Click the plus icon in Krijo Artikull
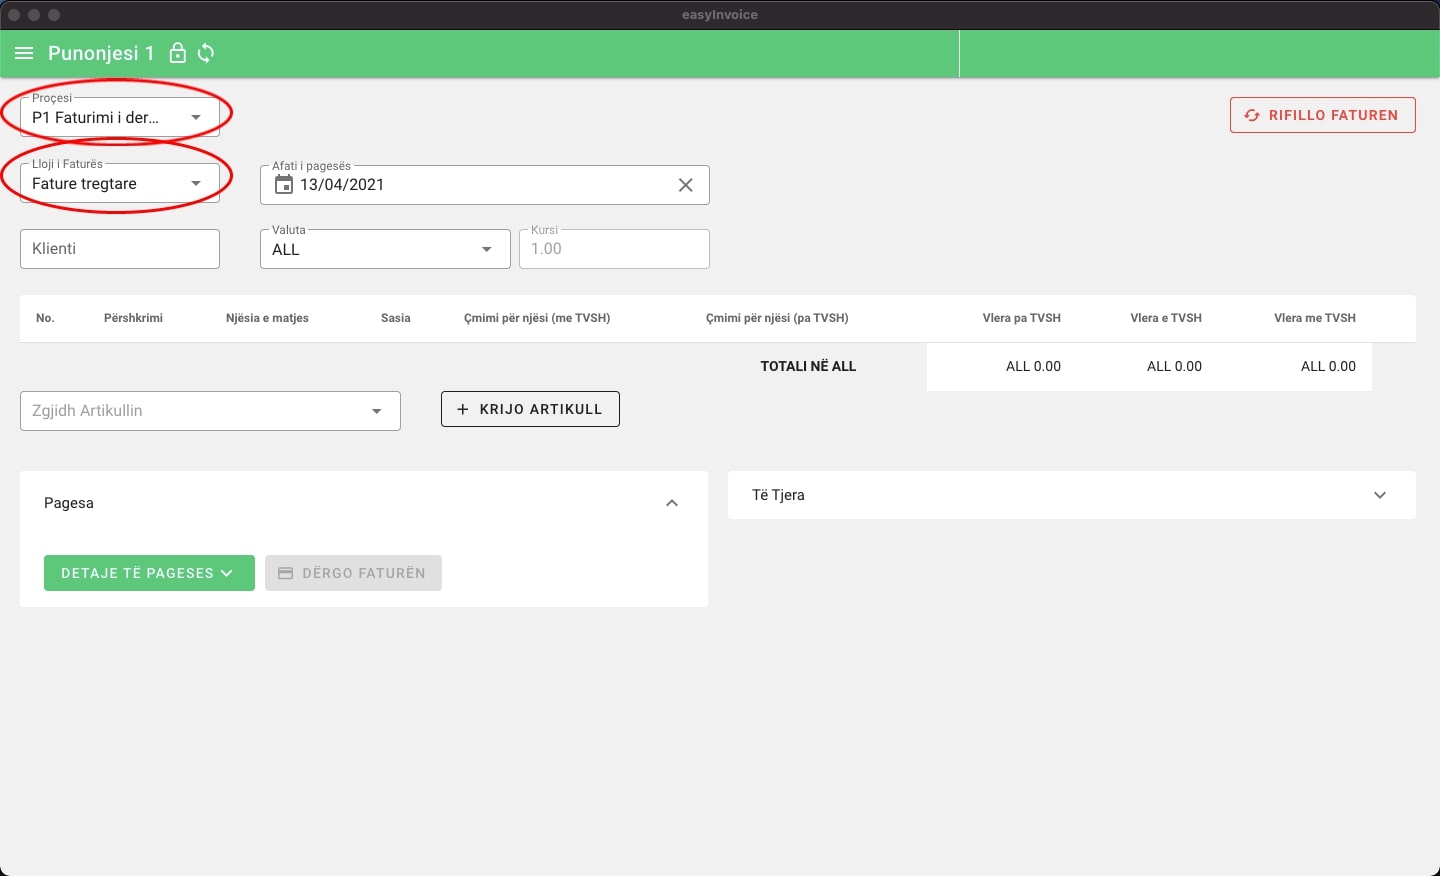1440x876 pixels. click(462, 408)
